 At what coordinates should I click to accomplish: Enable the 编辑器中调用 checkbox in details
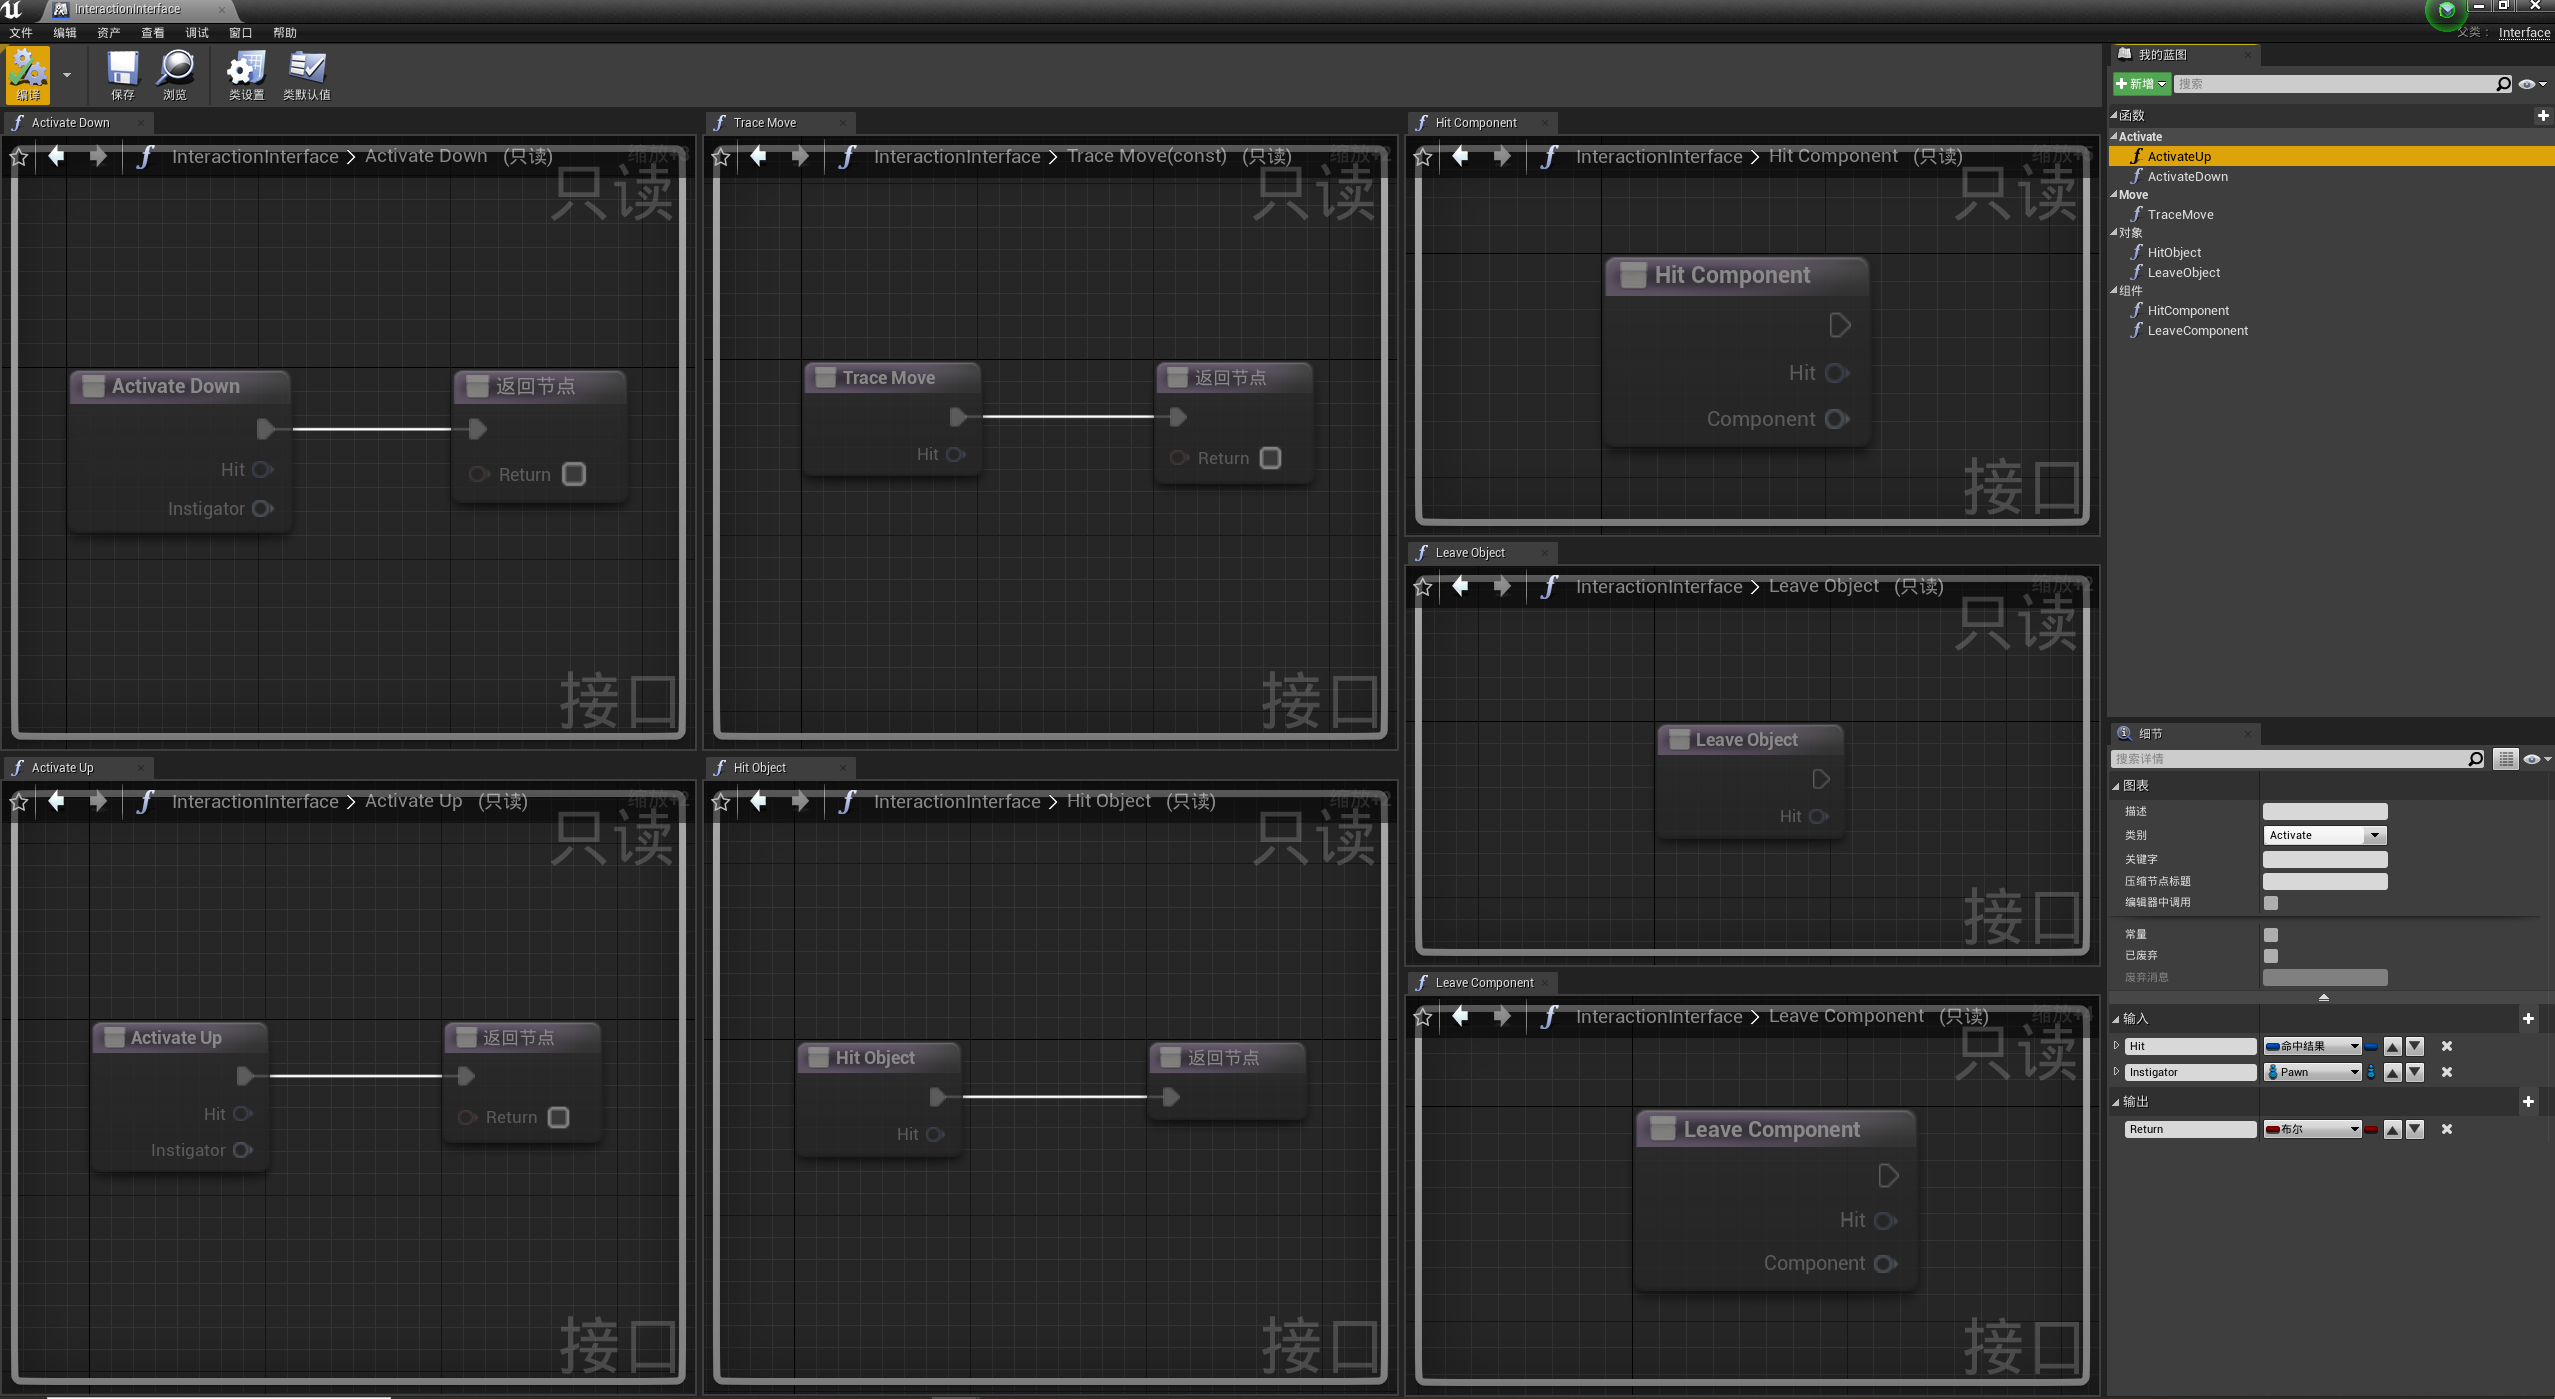(x=2273, y=902)
